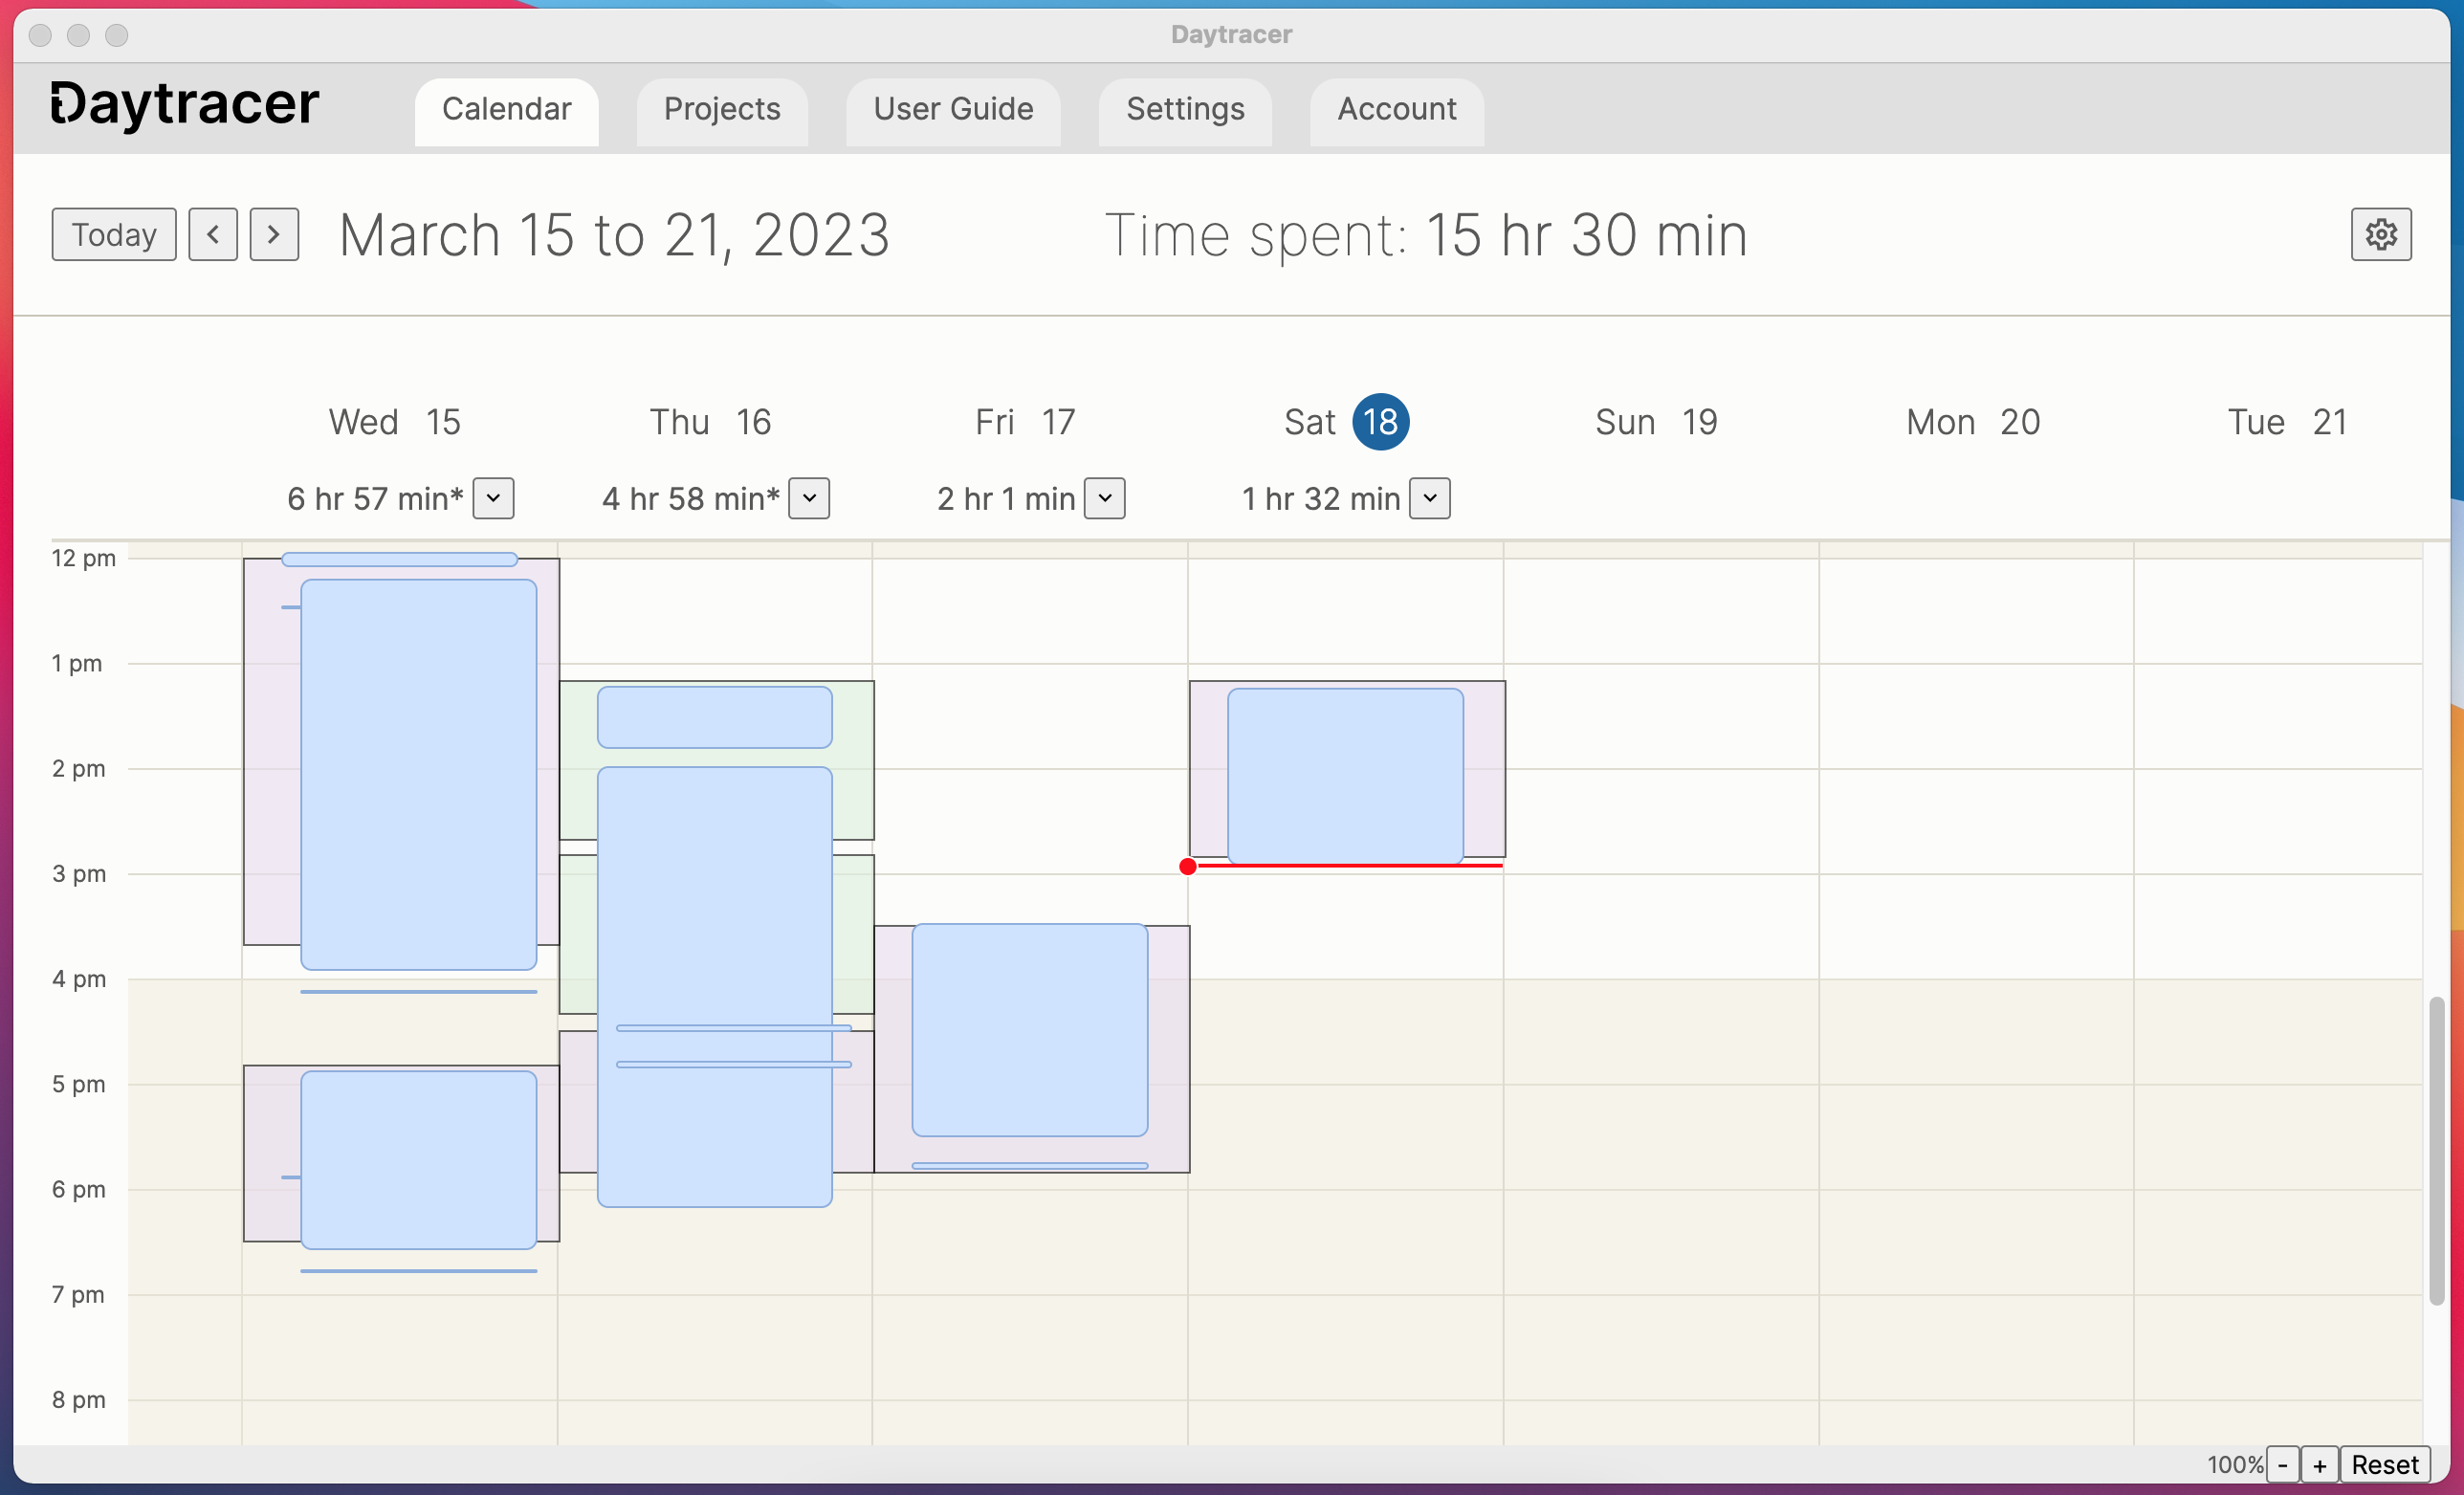Click the 100% zoom level label
The height and width of the screenshot is (1495, 2464).
(x=2235, y=1465)
